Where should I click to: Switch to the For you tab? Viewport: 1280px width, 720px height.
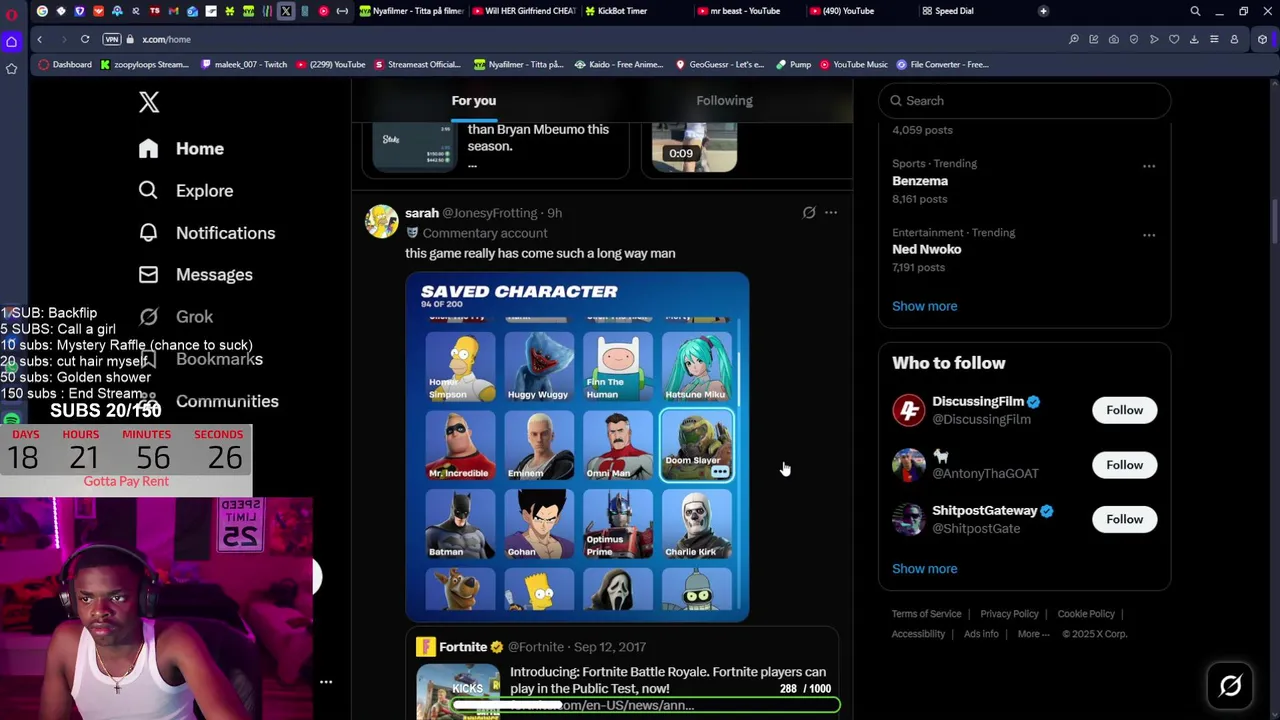pyautogui.click(x=474, y=100)
